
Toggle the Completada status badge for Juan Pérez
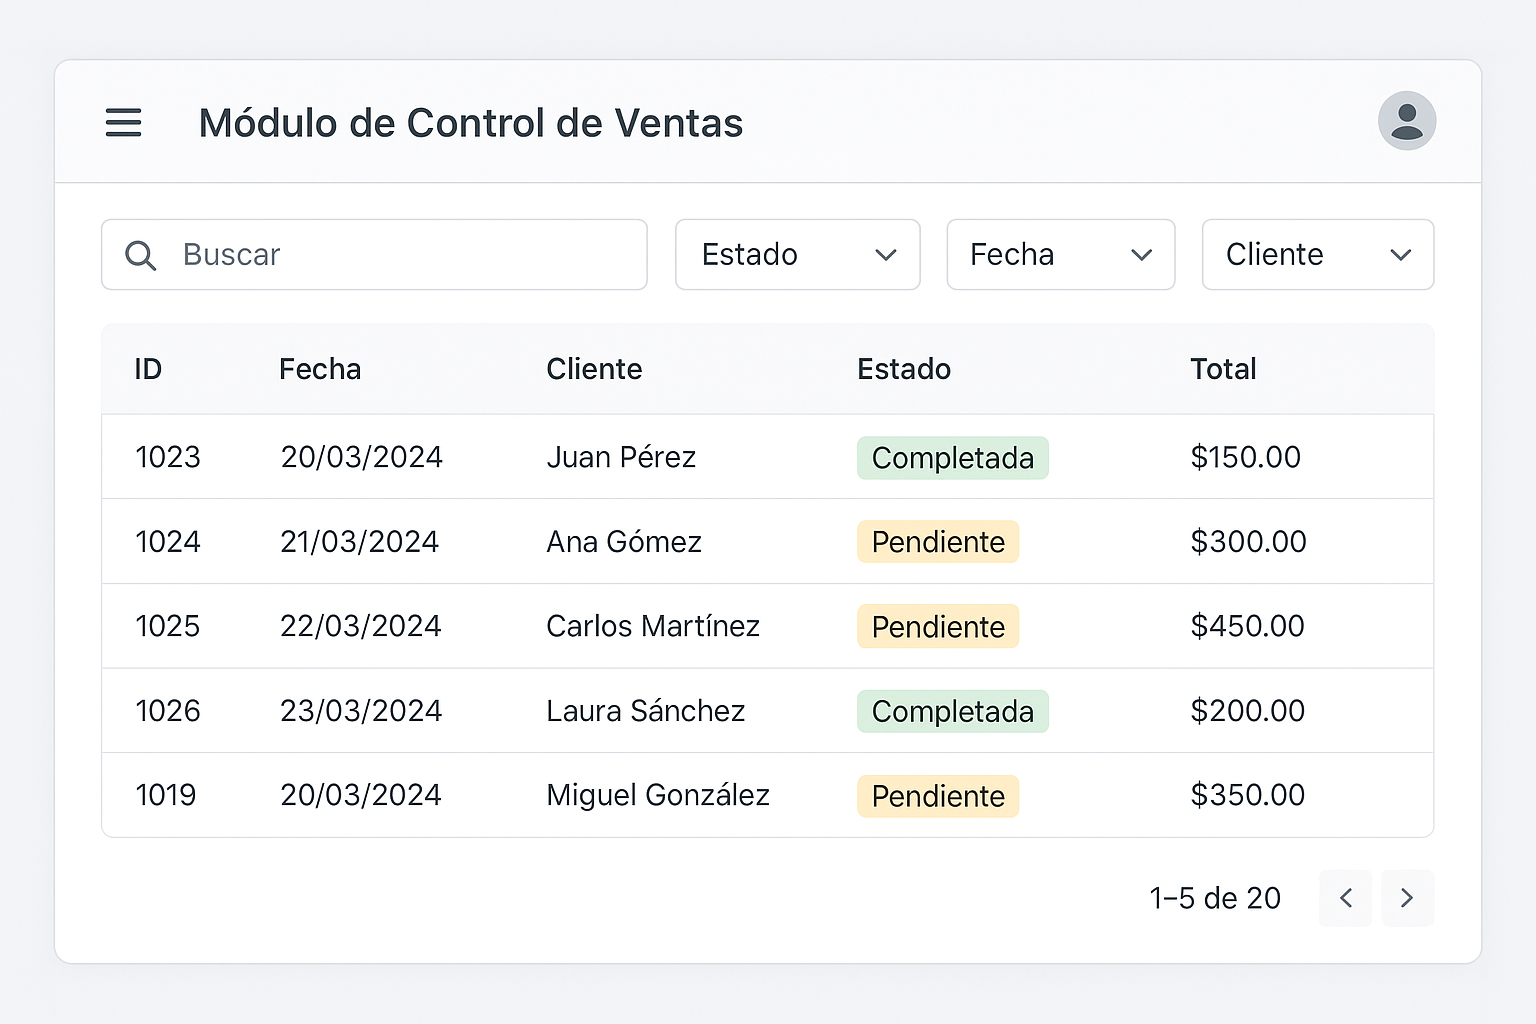pos(952,457)
